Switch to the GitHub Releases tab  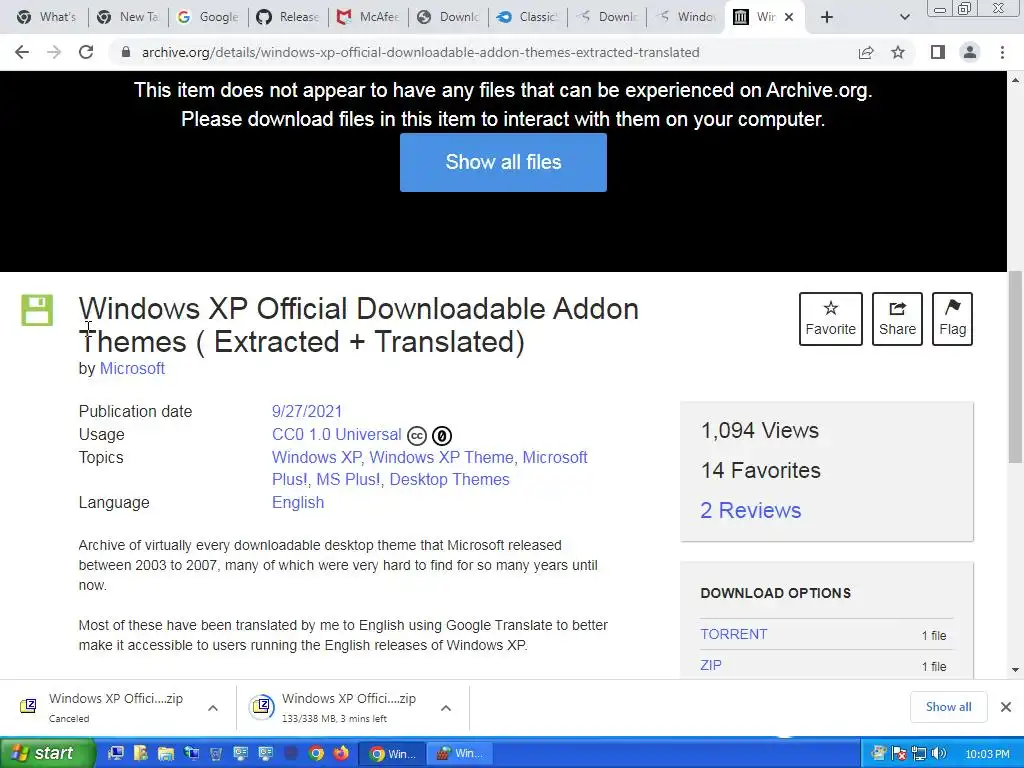(288, 17)
